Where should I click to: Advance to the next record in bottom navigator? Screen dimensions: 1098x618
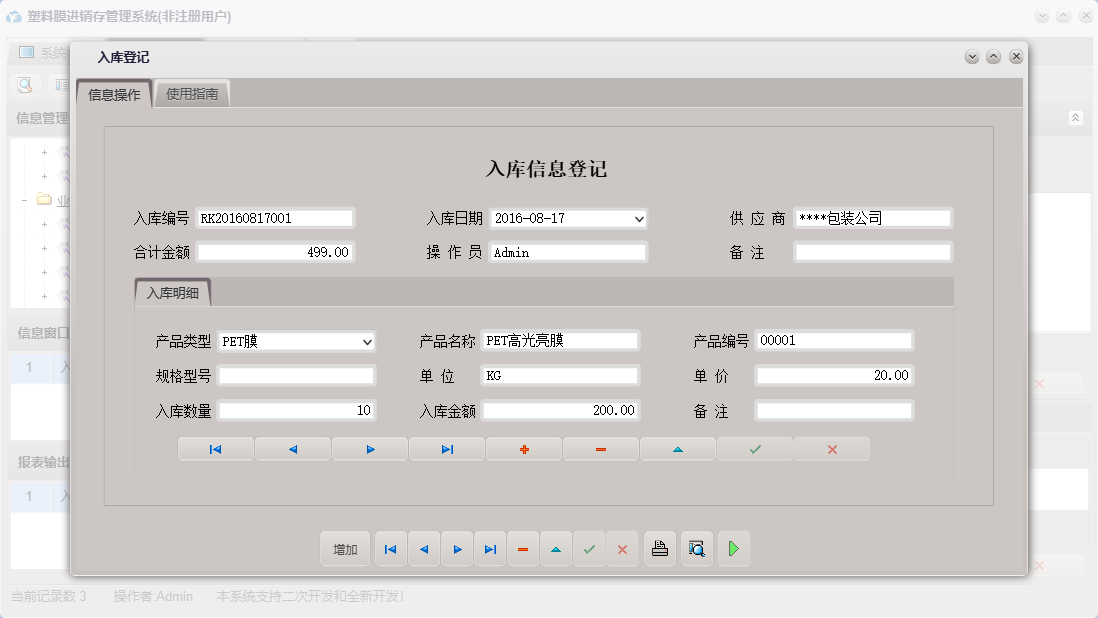457,548
